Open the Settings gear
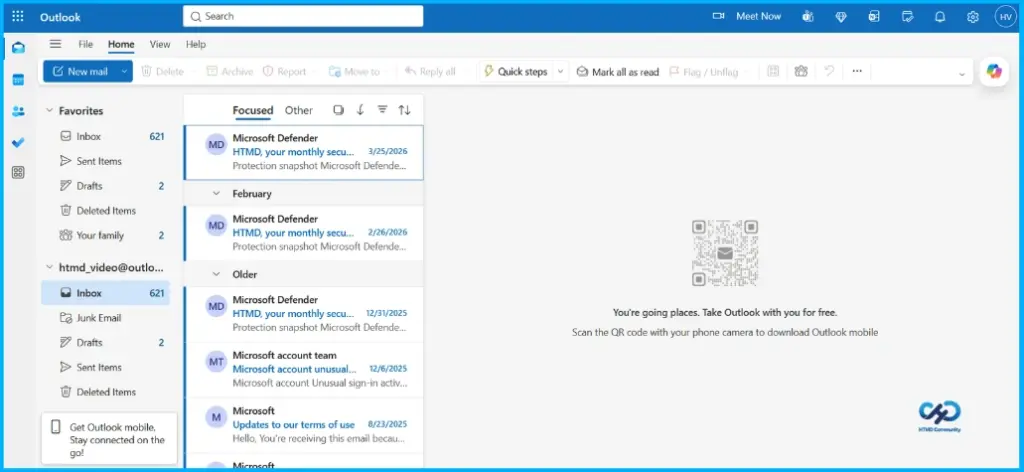 (973, 17)
